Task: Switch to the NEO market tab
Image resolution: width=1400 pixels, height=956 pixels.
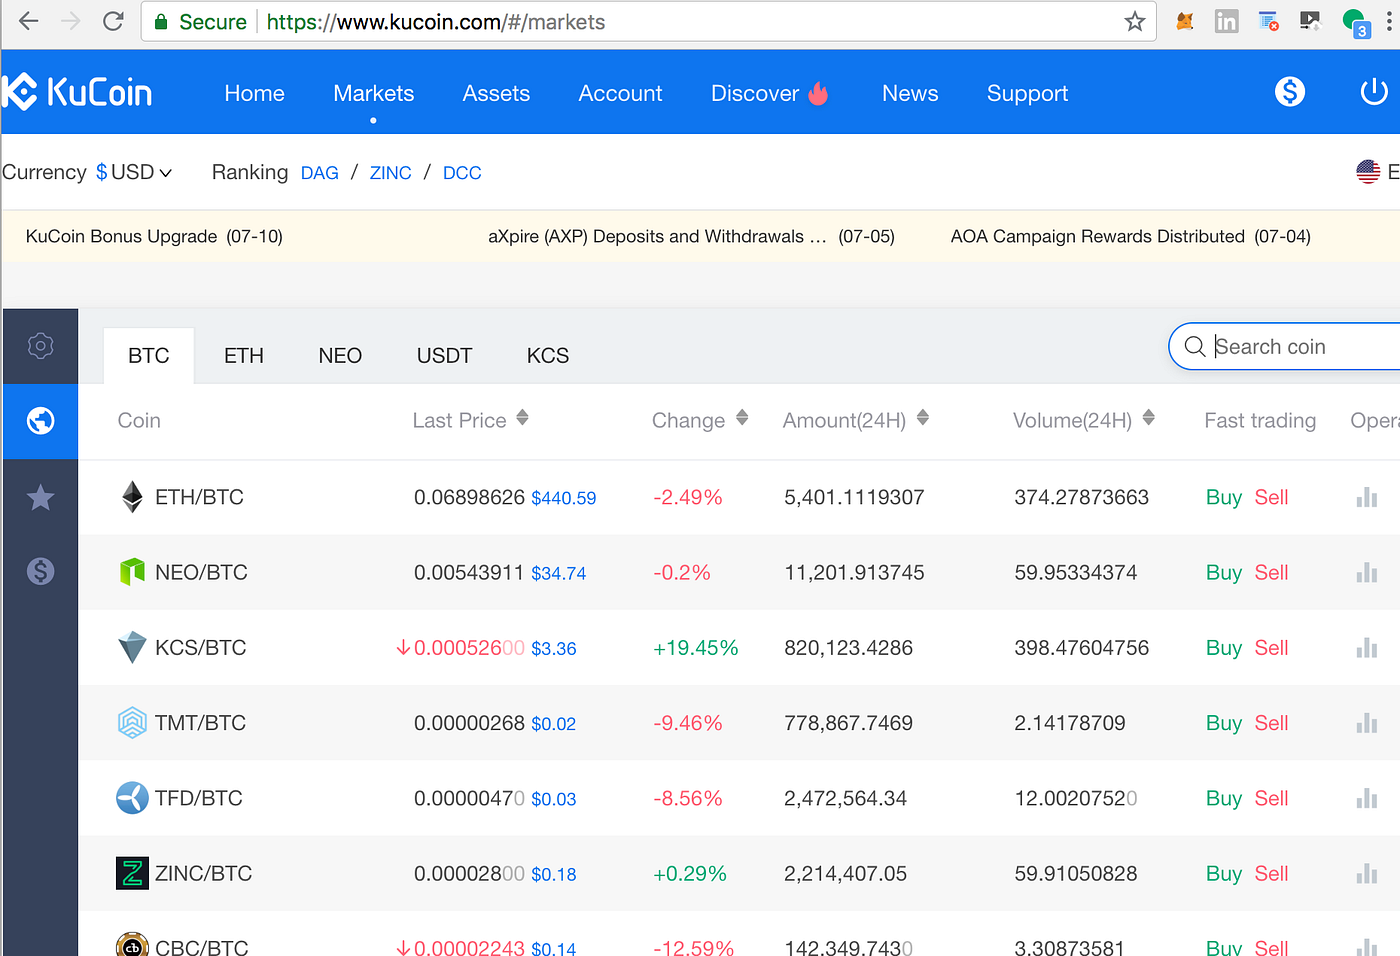Action: click(x=340, y=356)
